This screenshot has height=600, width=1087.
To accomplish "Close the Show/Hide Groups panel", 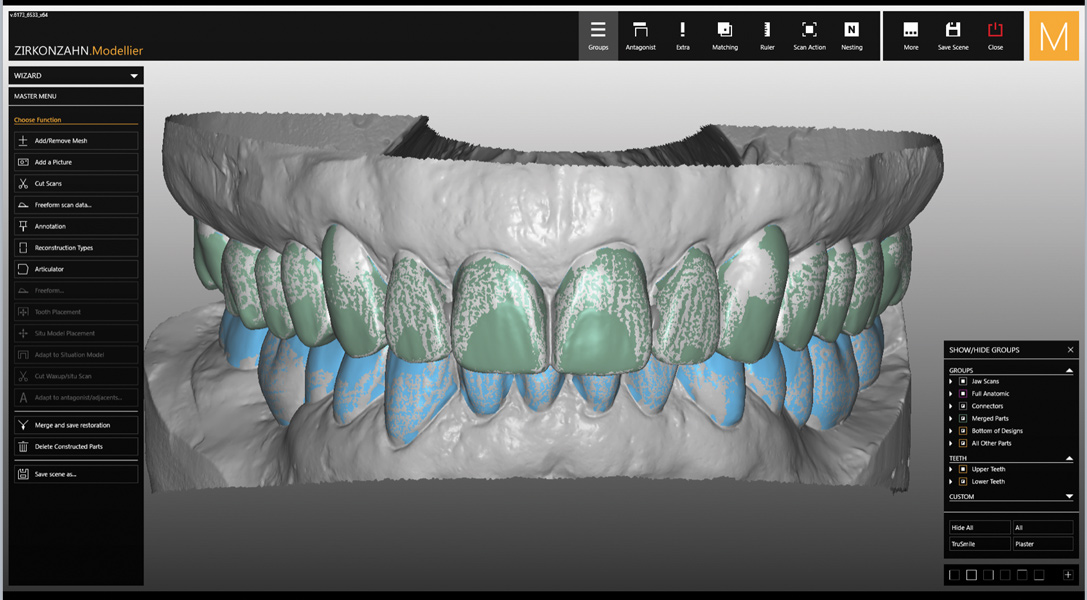I will click(1070, 350).
